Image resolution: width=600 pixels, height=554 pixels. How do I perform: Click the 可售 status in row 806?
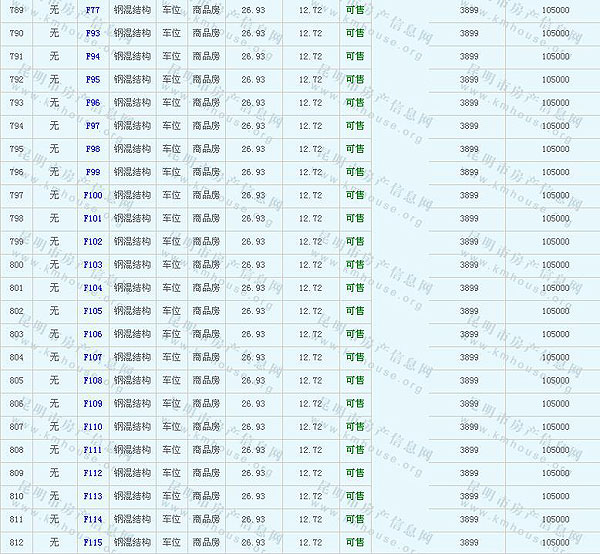coord(354,404)
